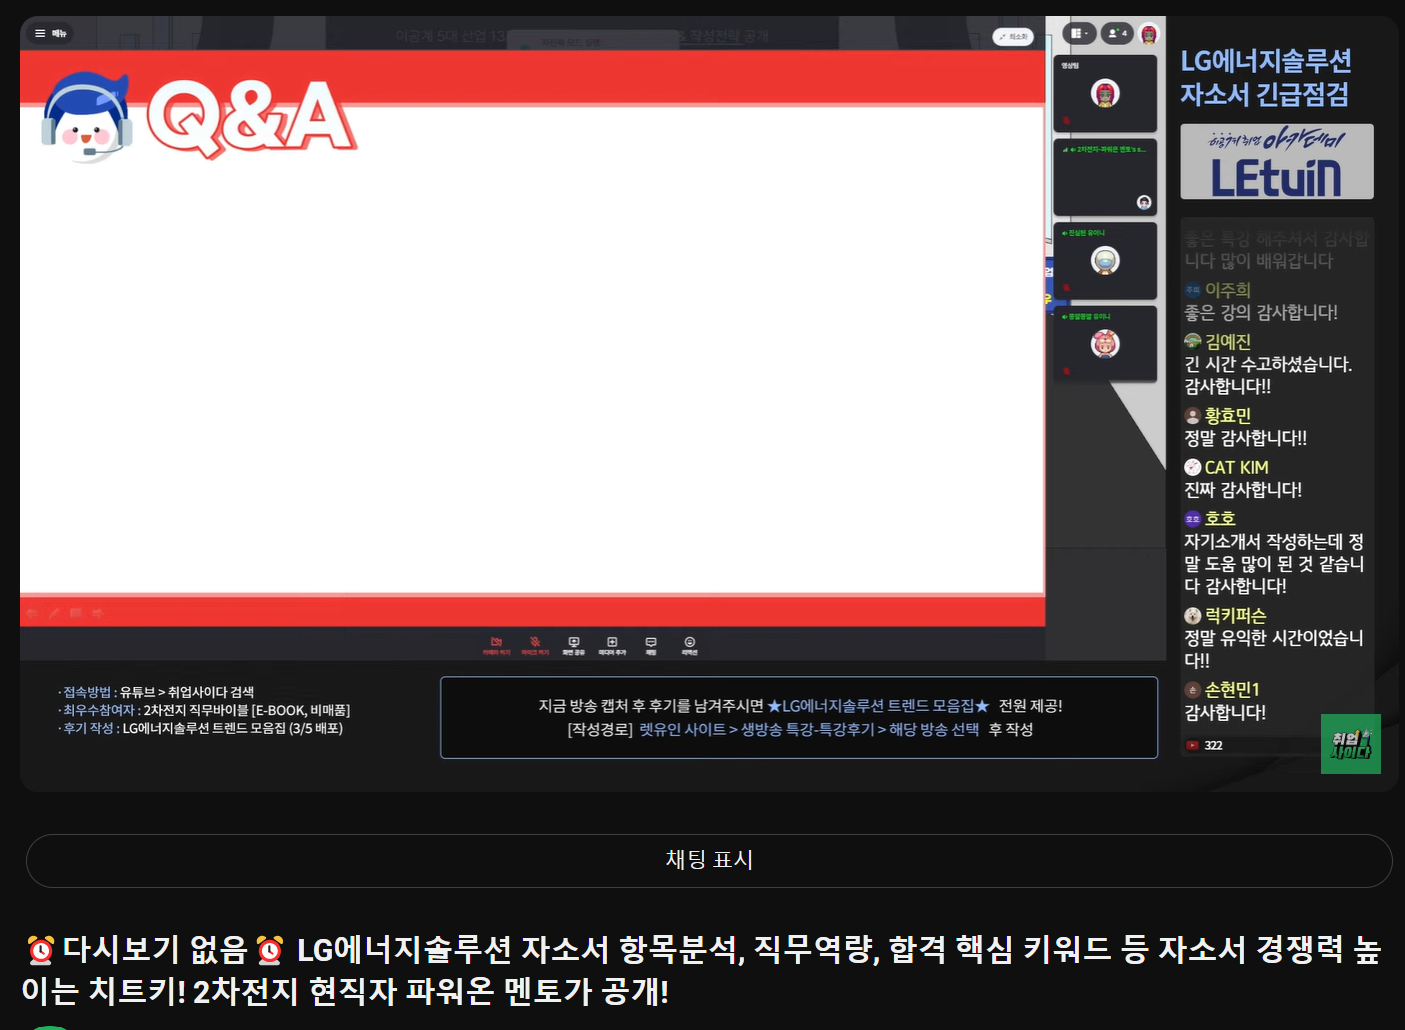Turn on the microphone (마이크 켜기)
The image size is (1405, 1030).
tap(535, 646)
